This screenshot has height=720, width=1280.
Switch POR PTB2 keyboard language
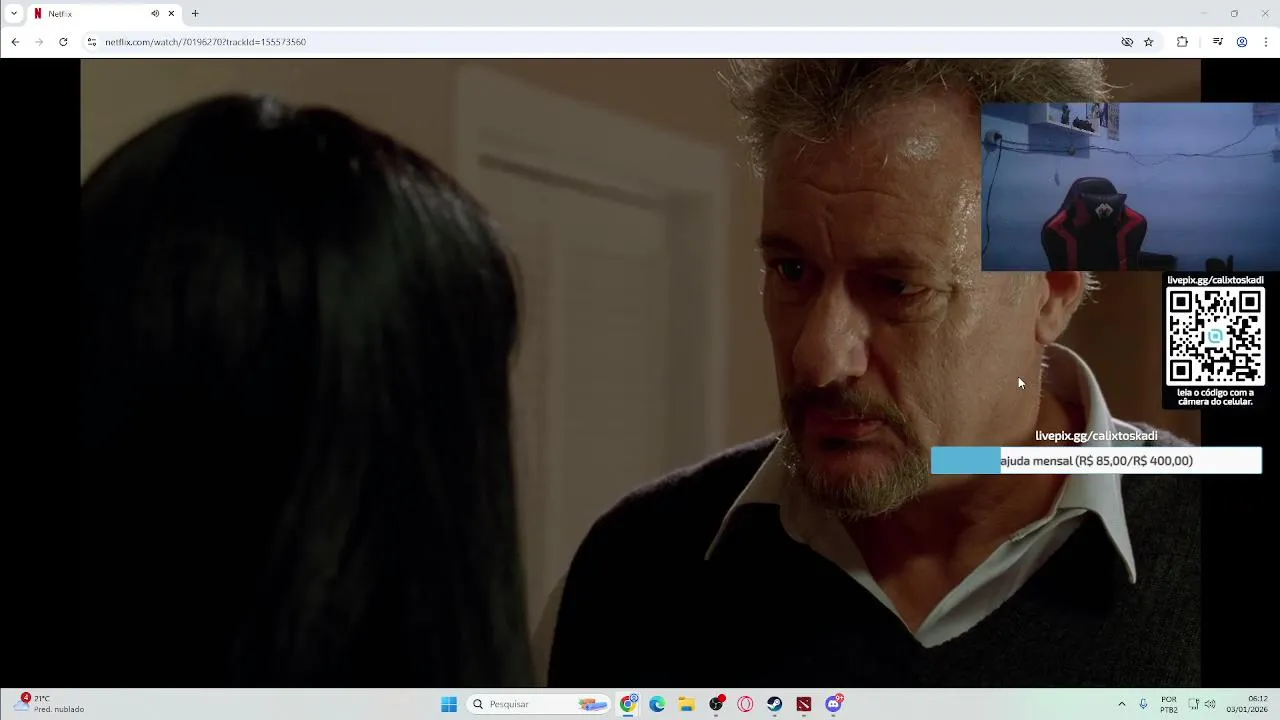[1169, 704]
